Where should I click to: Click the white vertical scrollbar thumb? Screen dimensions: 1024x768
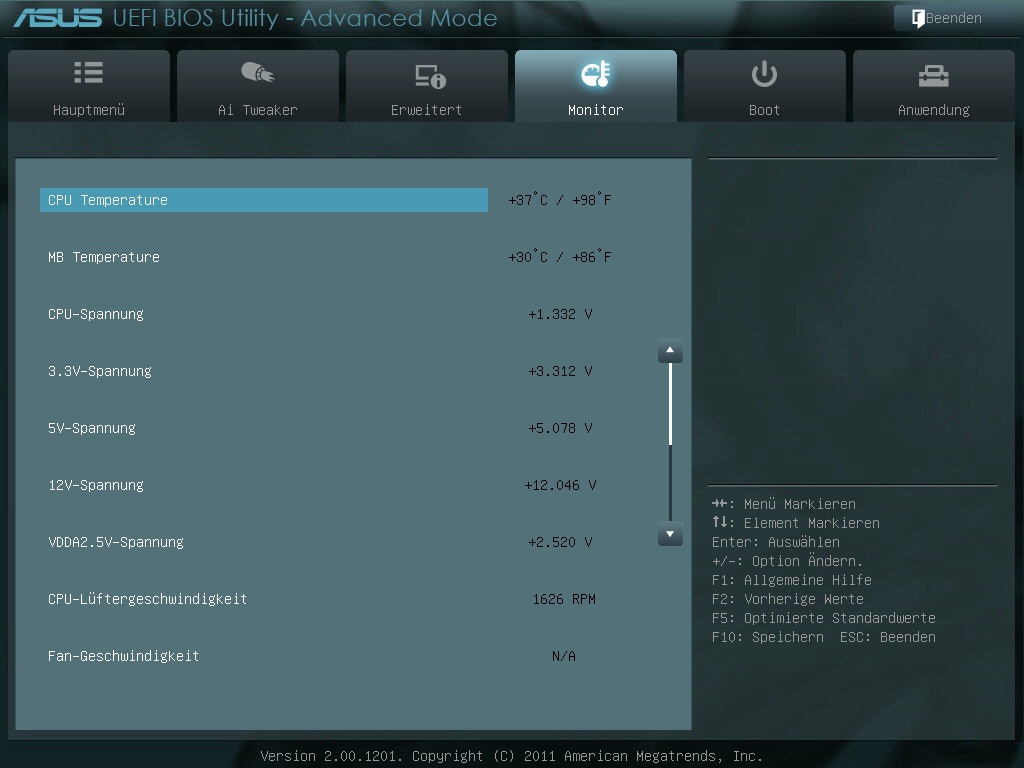670,404
